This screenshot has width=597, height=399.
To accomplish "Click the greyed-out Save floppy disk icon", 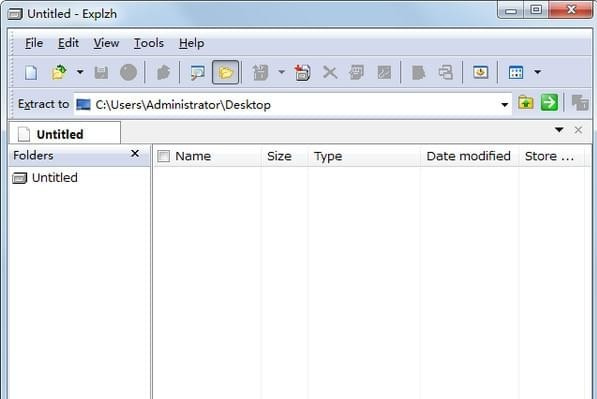I will coord(101,72).
